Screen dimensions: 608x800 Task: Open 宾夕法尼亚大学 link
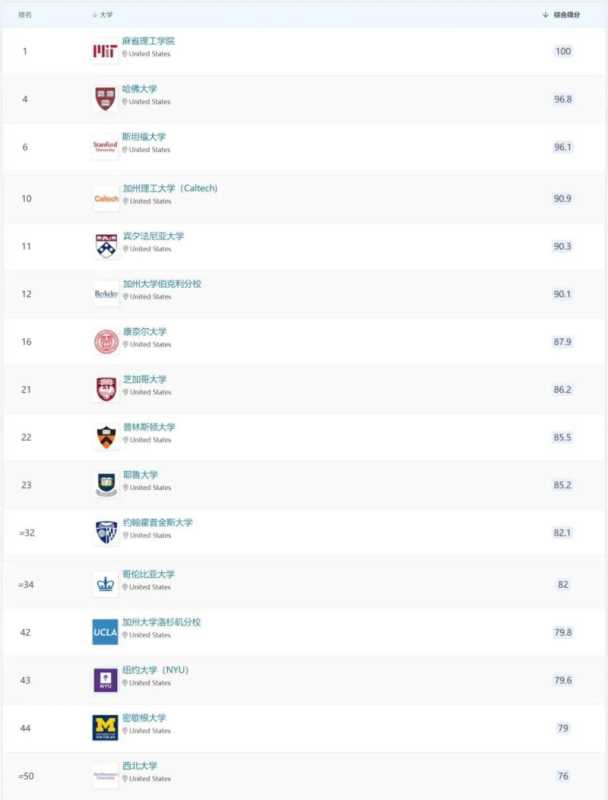tap(153, 236)
